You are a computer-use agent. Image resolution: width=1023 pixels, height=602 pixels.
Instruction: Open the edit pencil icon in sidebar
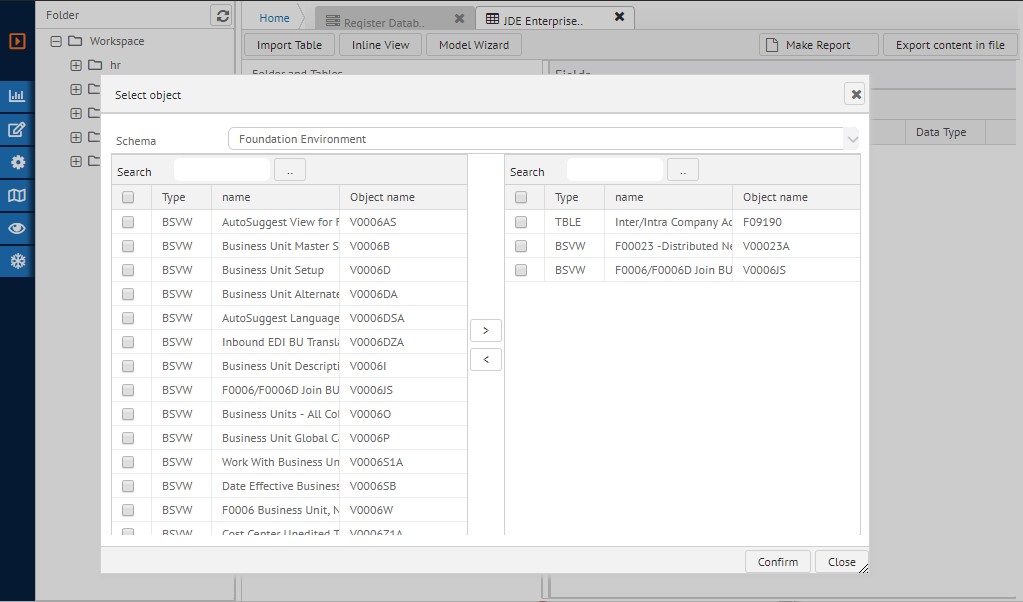click(17, 130)
